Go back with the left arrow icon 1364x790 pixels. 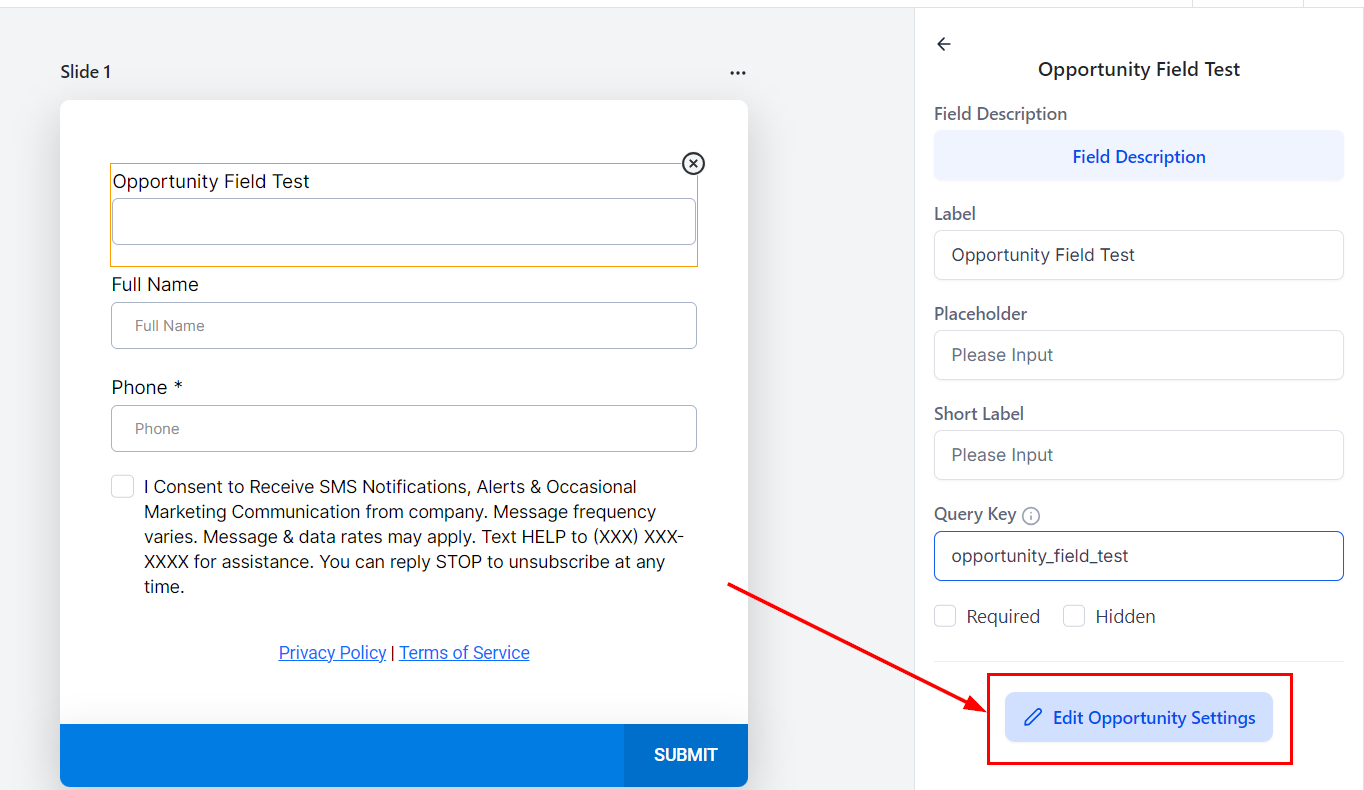coord(943,44)
